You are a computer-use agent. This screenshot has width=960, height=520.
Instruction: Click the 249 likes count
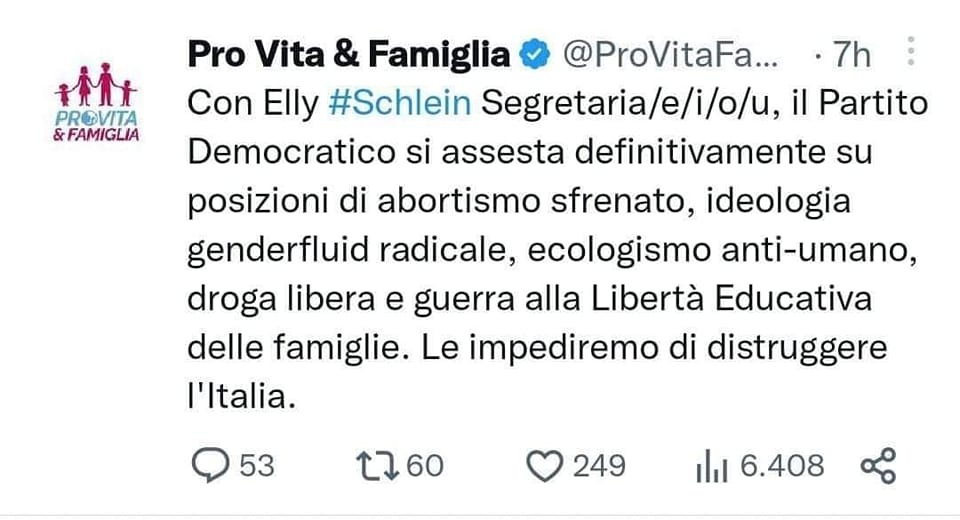(599, 466)
